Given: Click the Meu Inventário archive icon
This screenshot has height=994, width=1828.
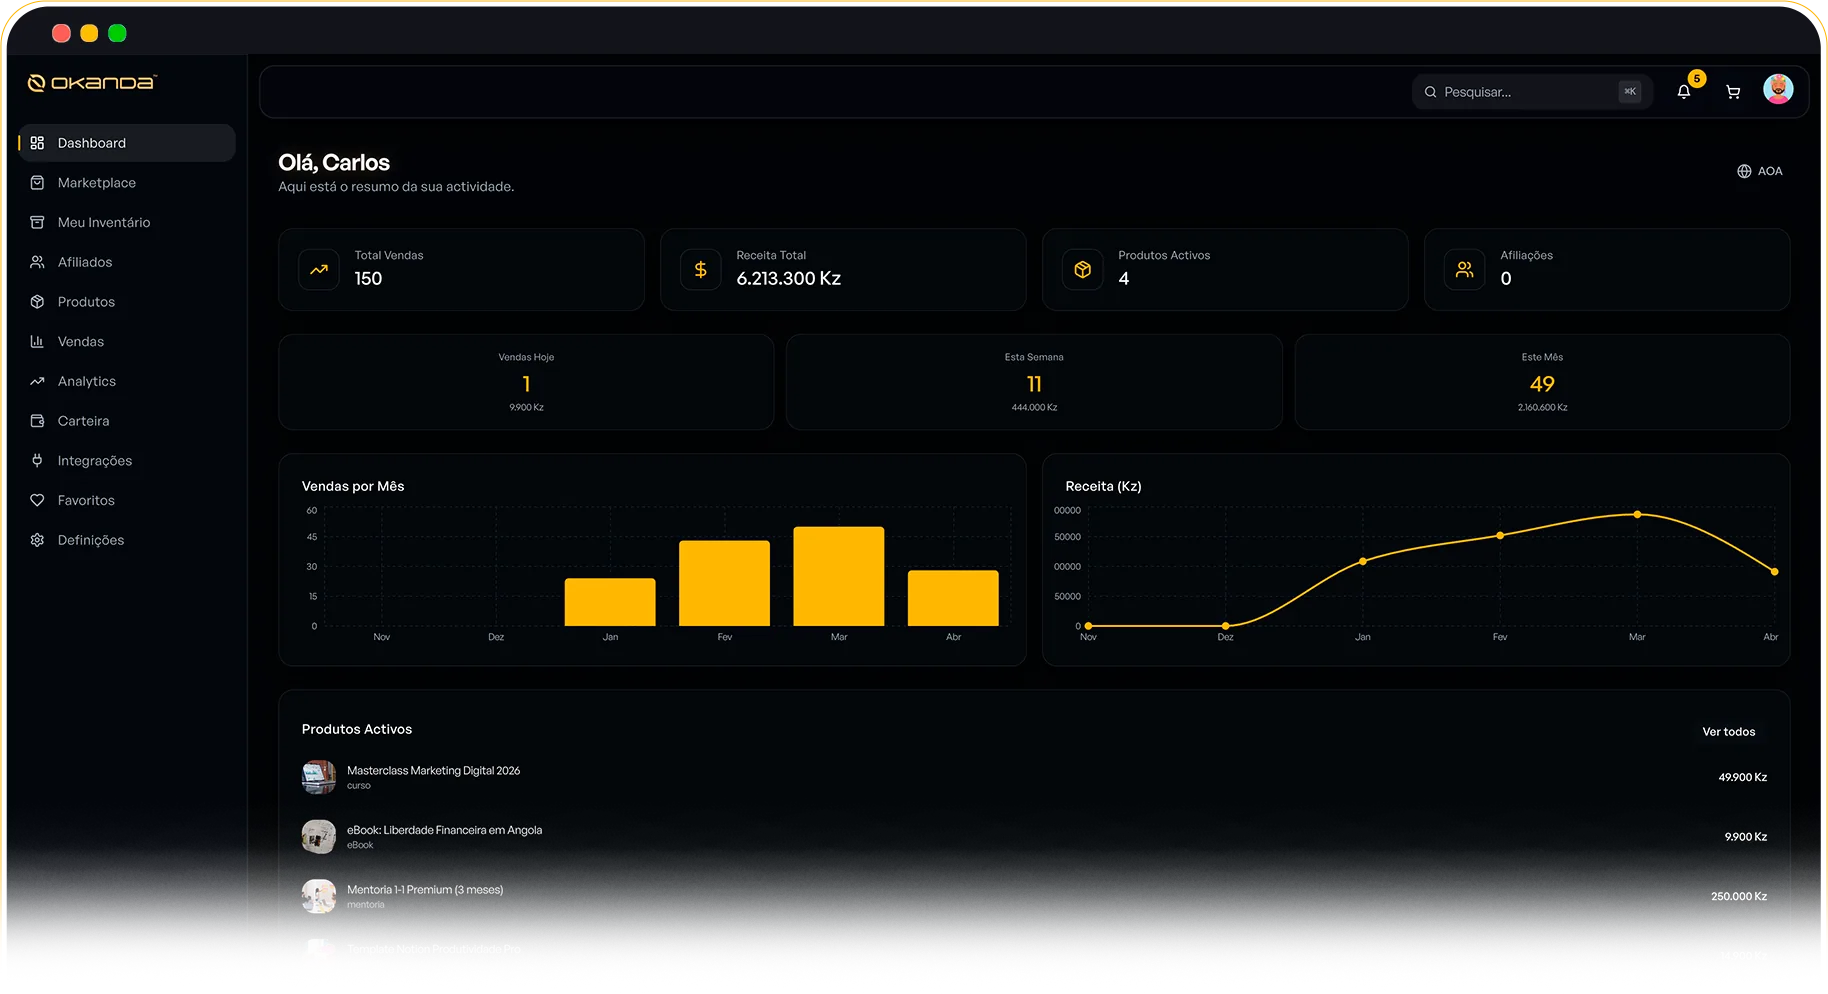Looking at the screenshot, I should (x=37, y=222).
